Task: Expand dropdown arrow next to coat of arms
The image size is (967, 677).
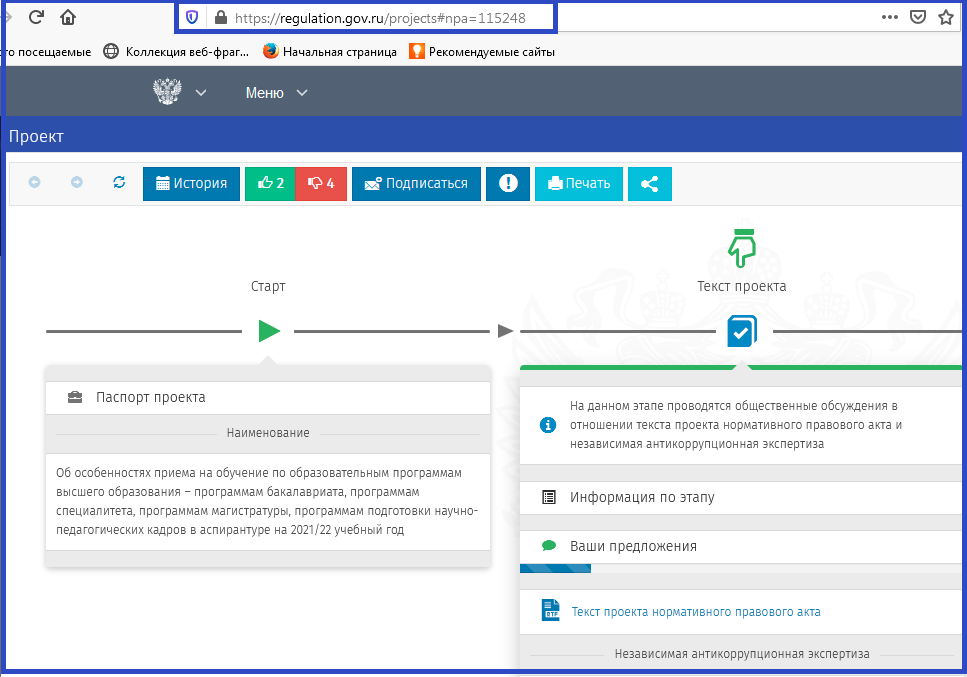Action: 200,92
